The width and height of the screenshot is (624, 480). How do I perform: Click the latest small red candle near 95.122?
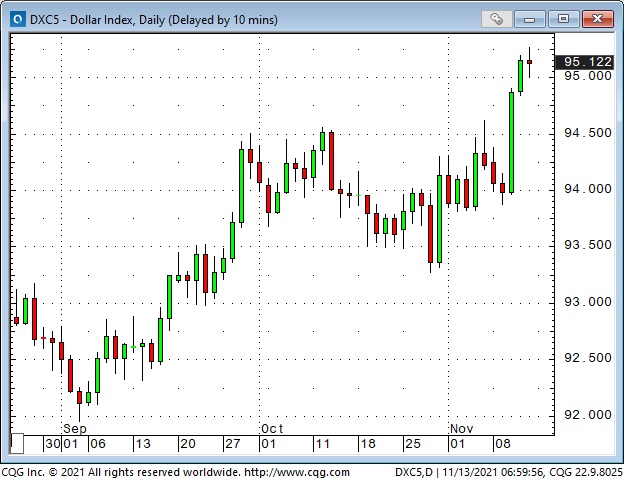point(529,62)
